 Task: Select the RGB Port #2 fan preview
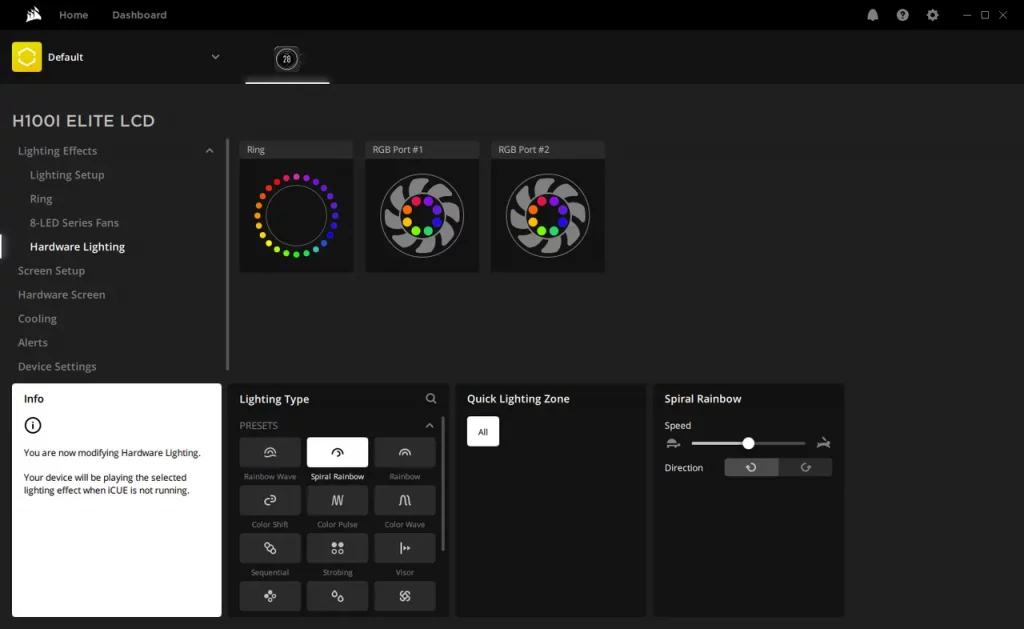(x=547, y=216)
